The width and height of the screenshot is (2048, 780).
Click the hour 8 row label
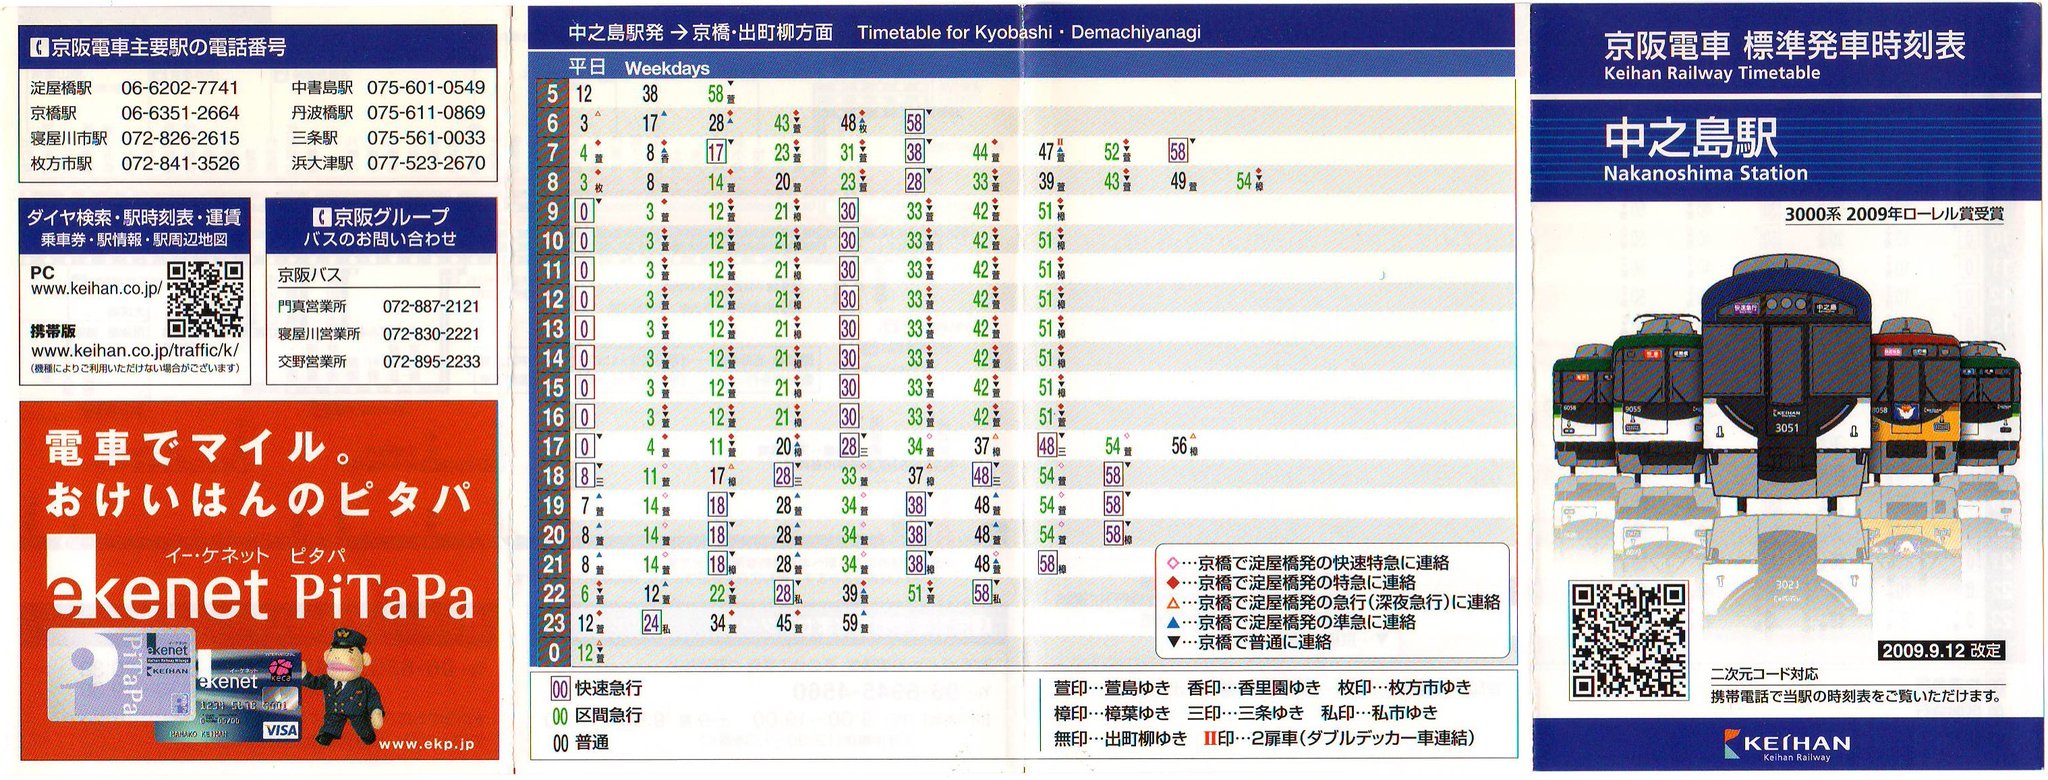(552, 182)
